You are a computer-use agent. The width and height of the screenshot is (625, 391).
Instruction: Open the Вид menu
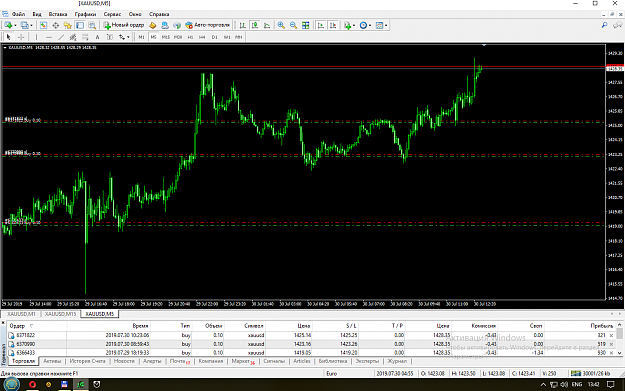(x=37, y=14)
